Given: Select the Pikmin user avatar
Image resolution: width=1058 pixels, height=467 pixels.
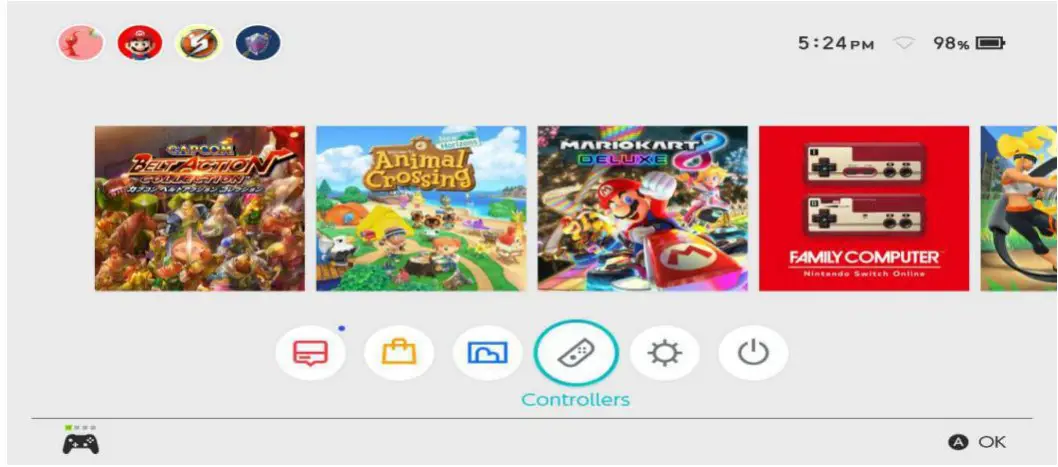Looking at the screenshot, I should coord(80,43).
